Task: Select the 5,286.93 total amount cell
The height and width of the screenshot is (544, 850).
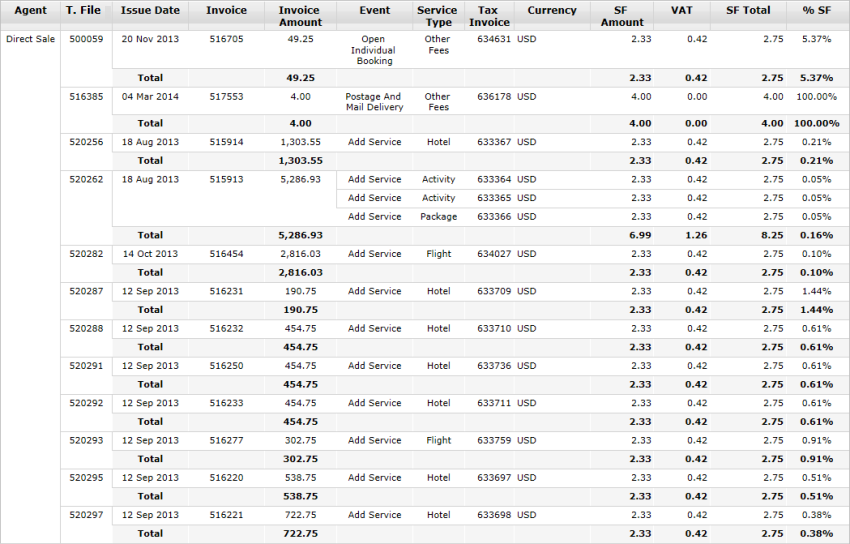Action: [300, 235]
